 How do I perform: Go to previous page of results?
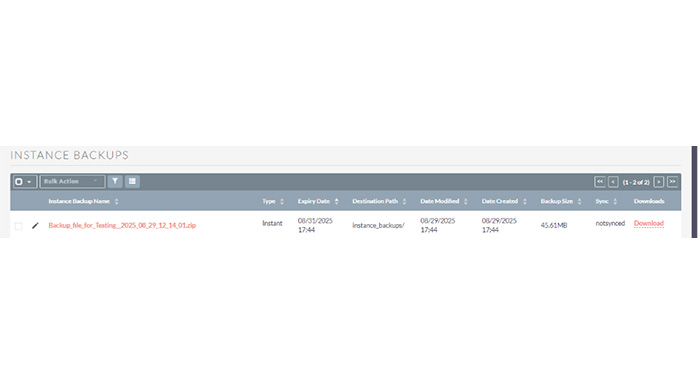pos(613,182)
